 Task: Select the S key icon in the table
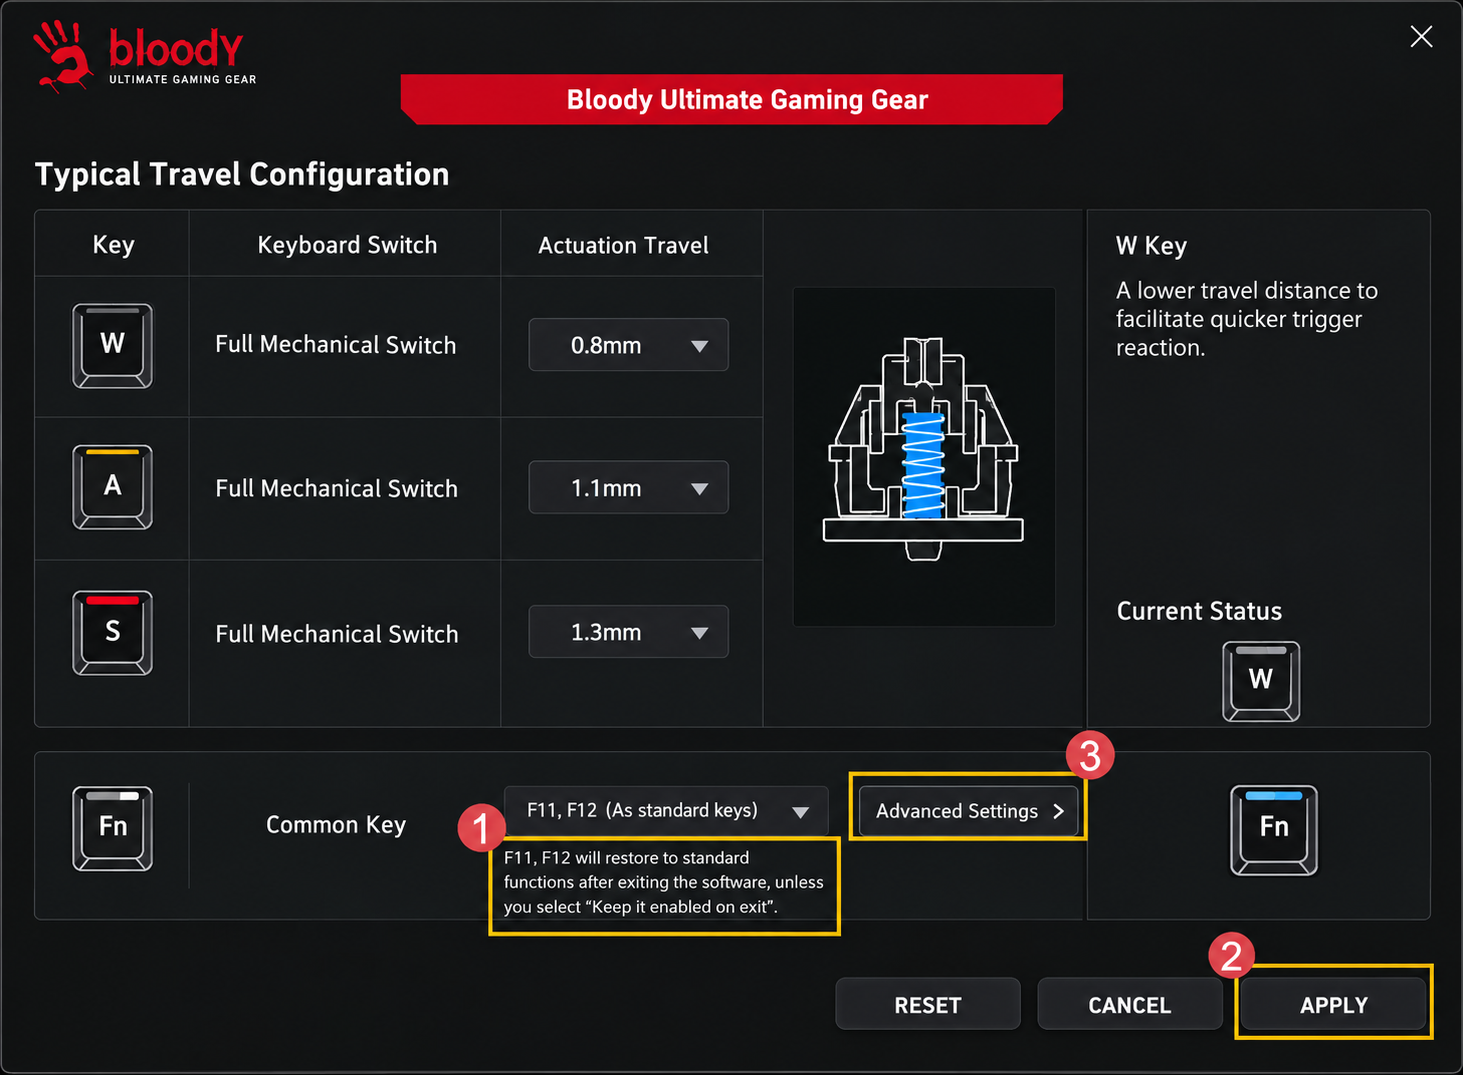click(x=112, y=633)
